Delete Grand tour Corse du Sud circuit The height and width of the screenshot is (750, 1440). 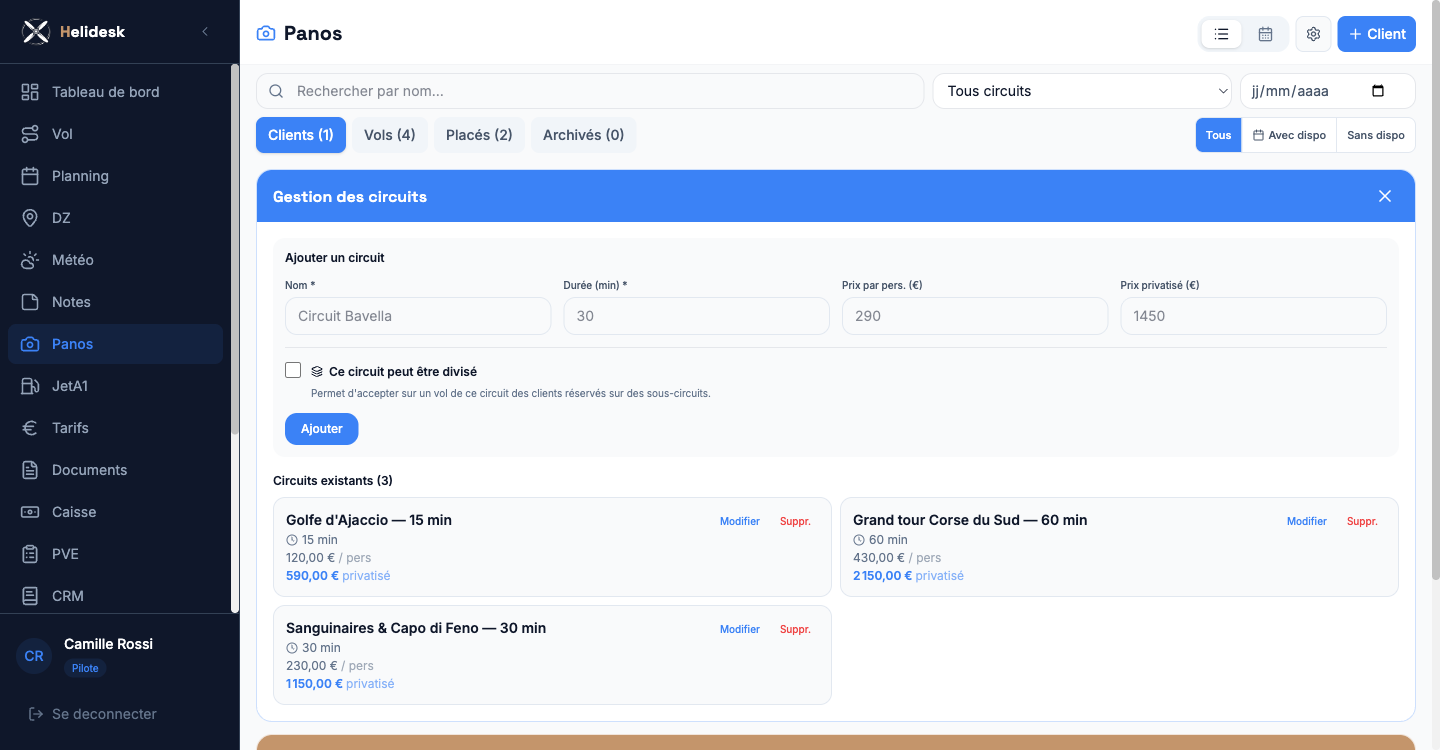(1362, 521)
